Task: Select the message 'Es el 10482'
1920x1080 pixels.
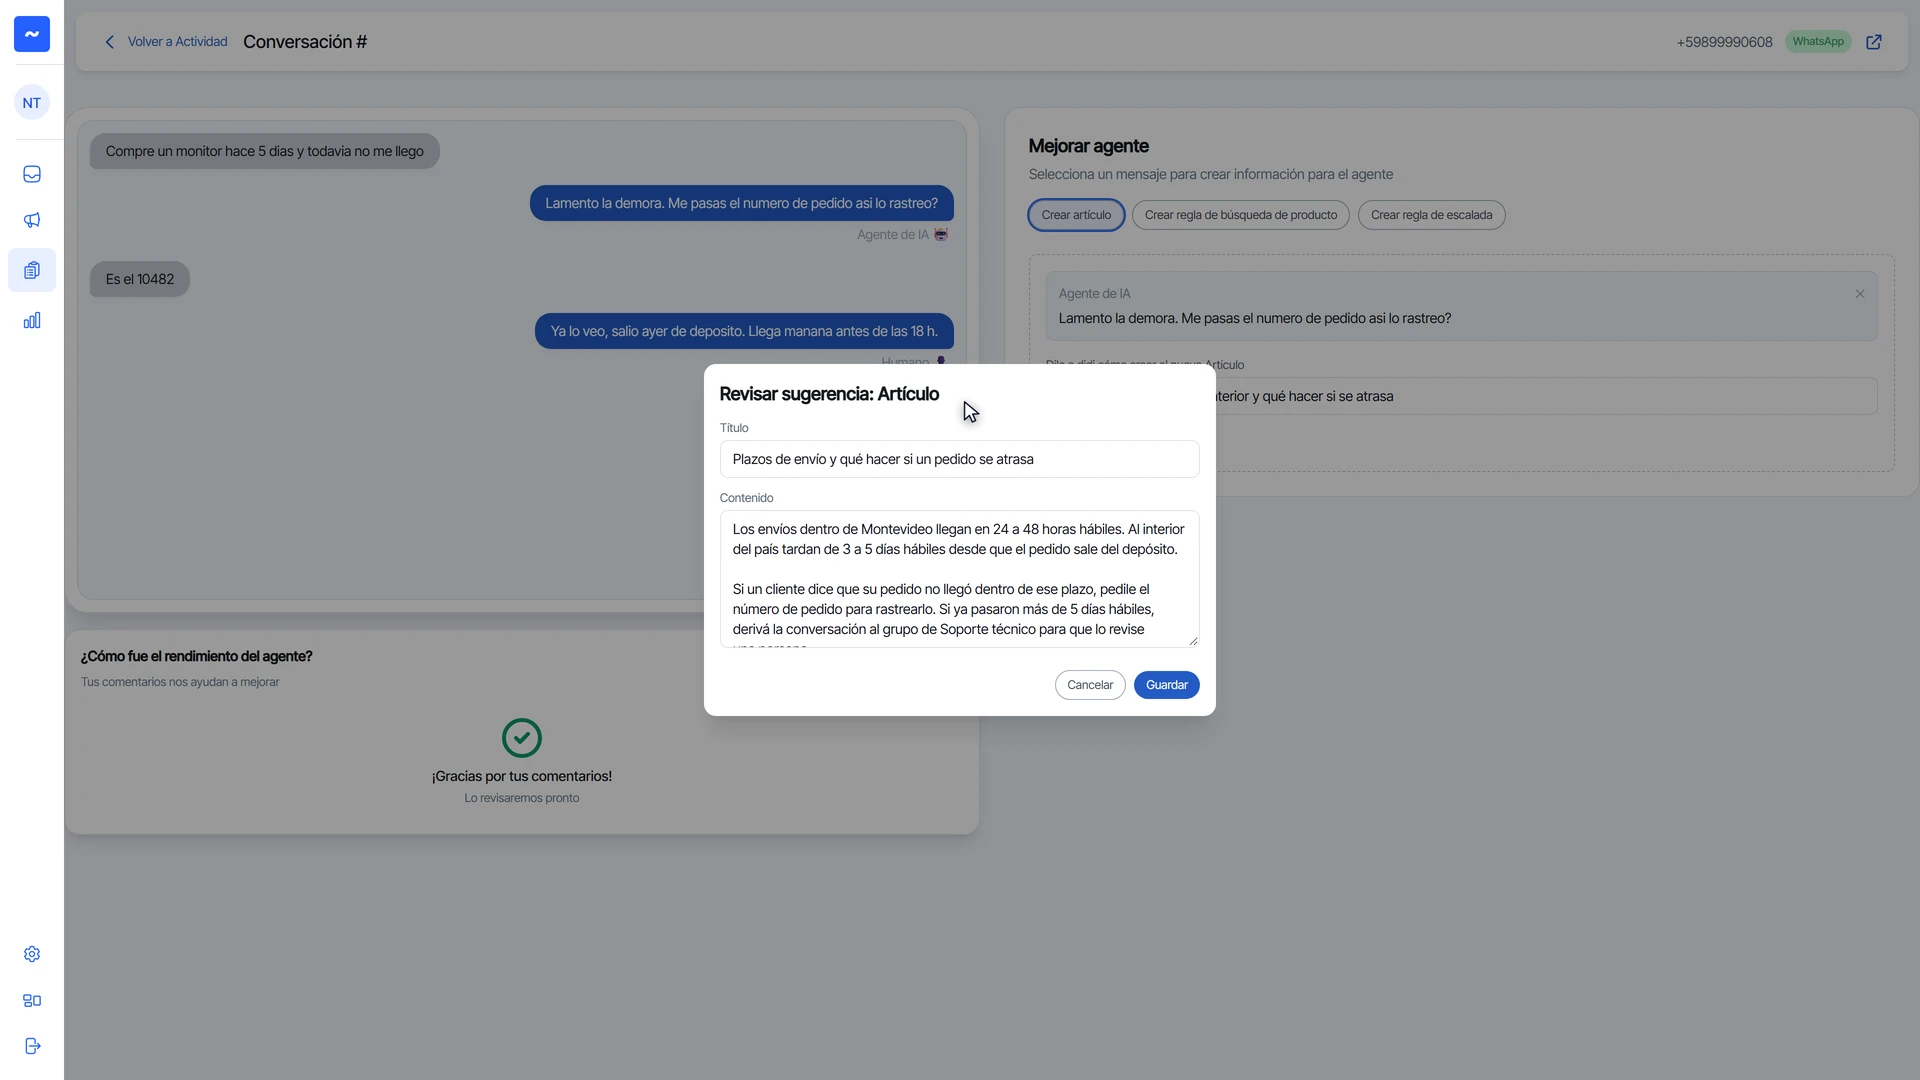Action: pos(140,279)
